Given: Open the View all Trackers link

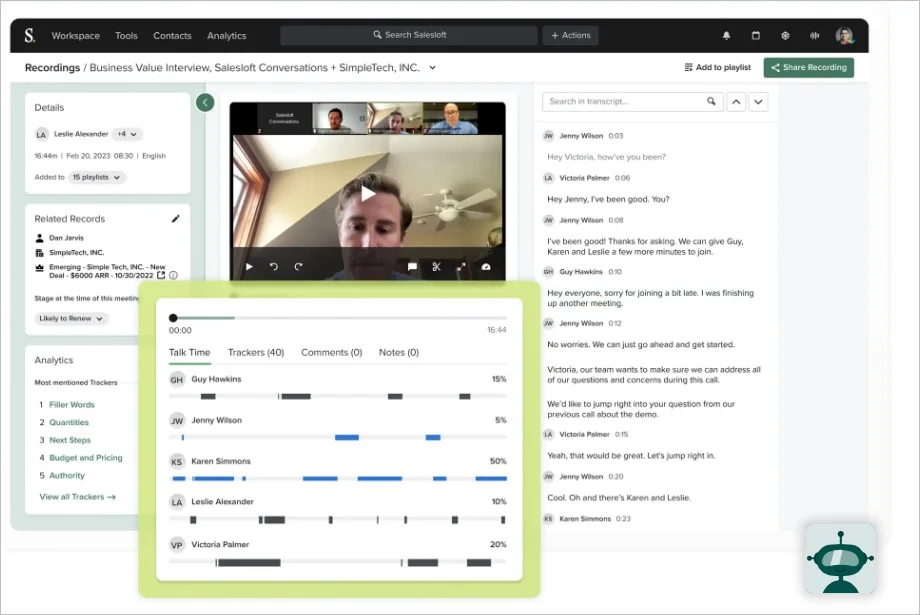Looking at the screenshot, I should (77, 497).
